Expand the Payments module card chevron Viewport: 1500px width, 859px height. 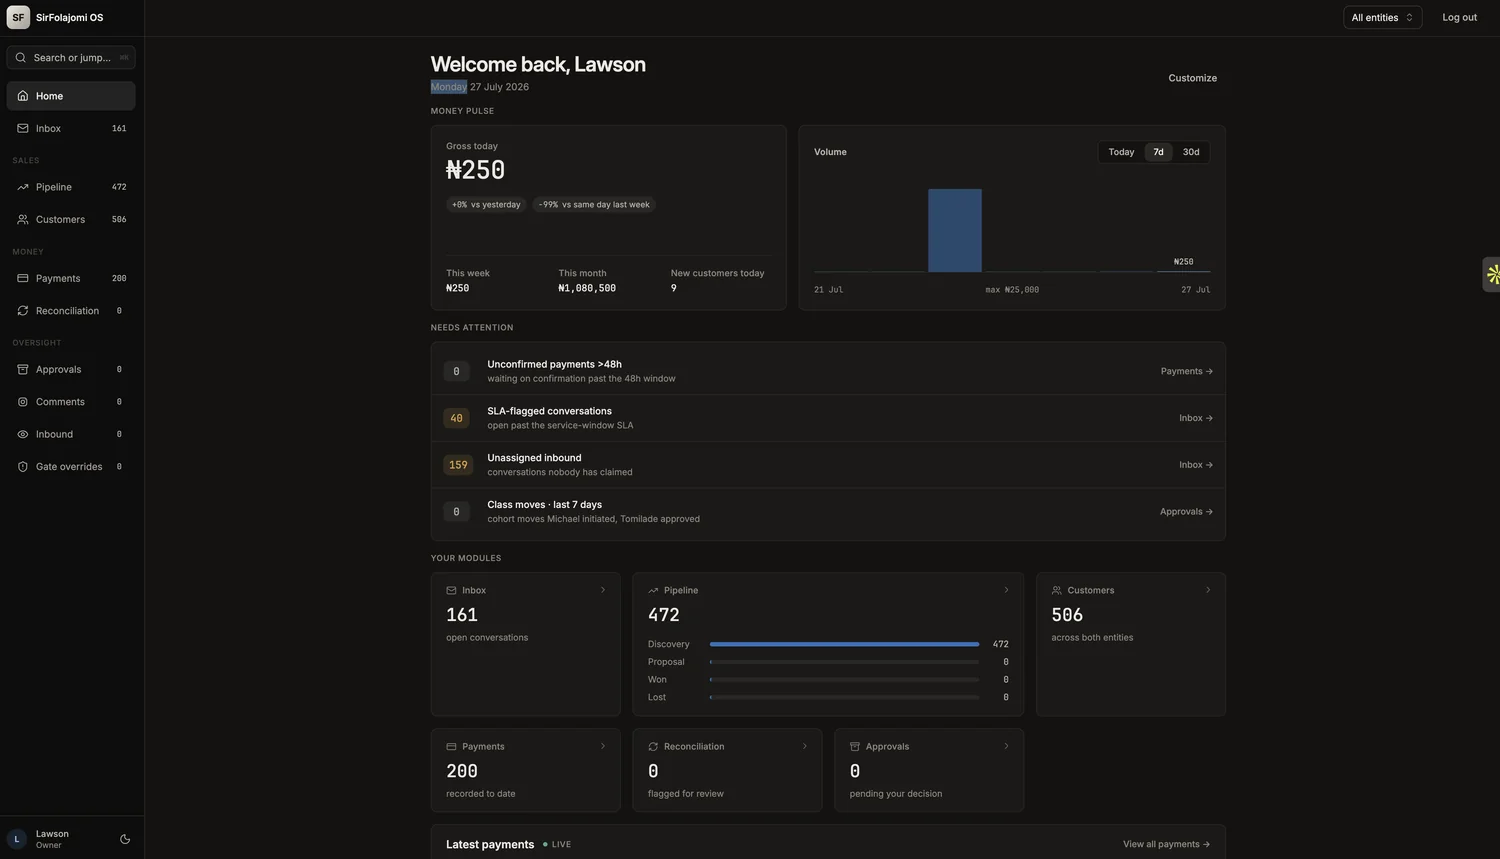click(x=603, y=746)
